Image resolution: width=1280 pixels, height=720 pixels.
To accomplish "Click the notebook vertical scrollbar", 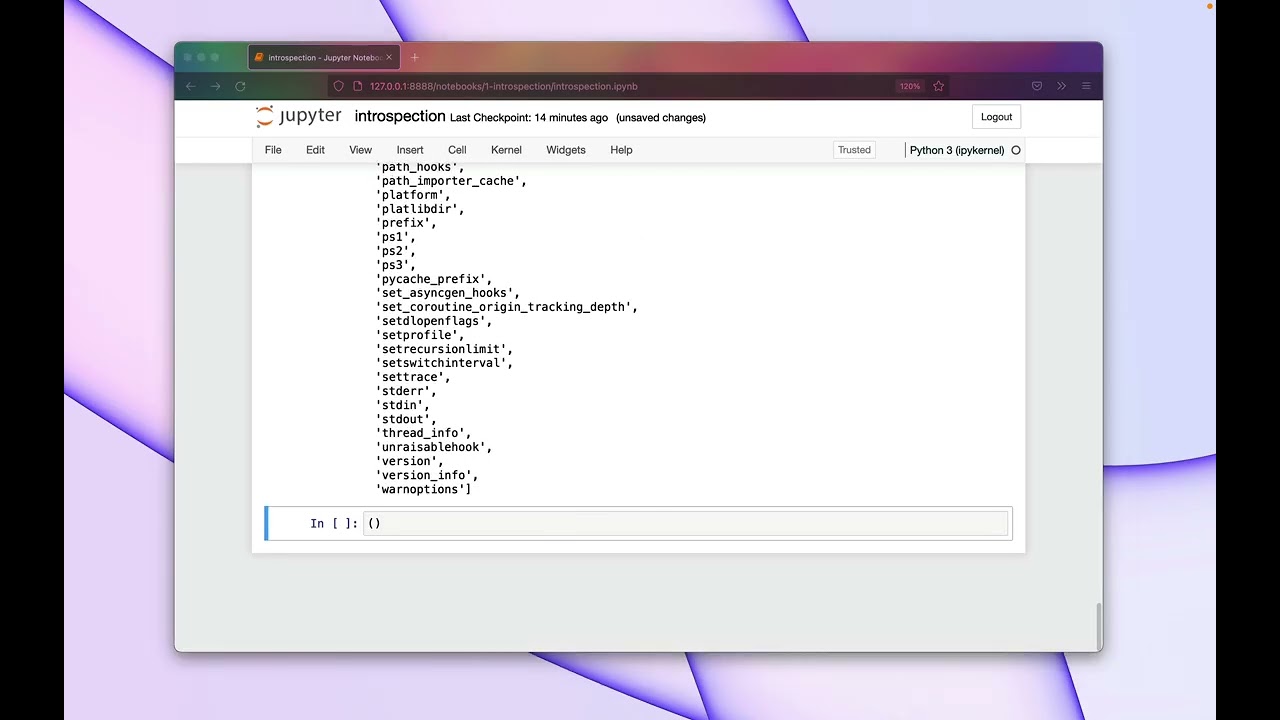I will 1097,626.
